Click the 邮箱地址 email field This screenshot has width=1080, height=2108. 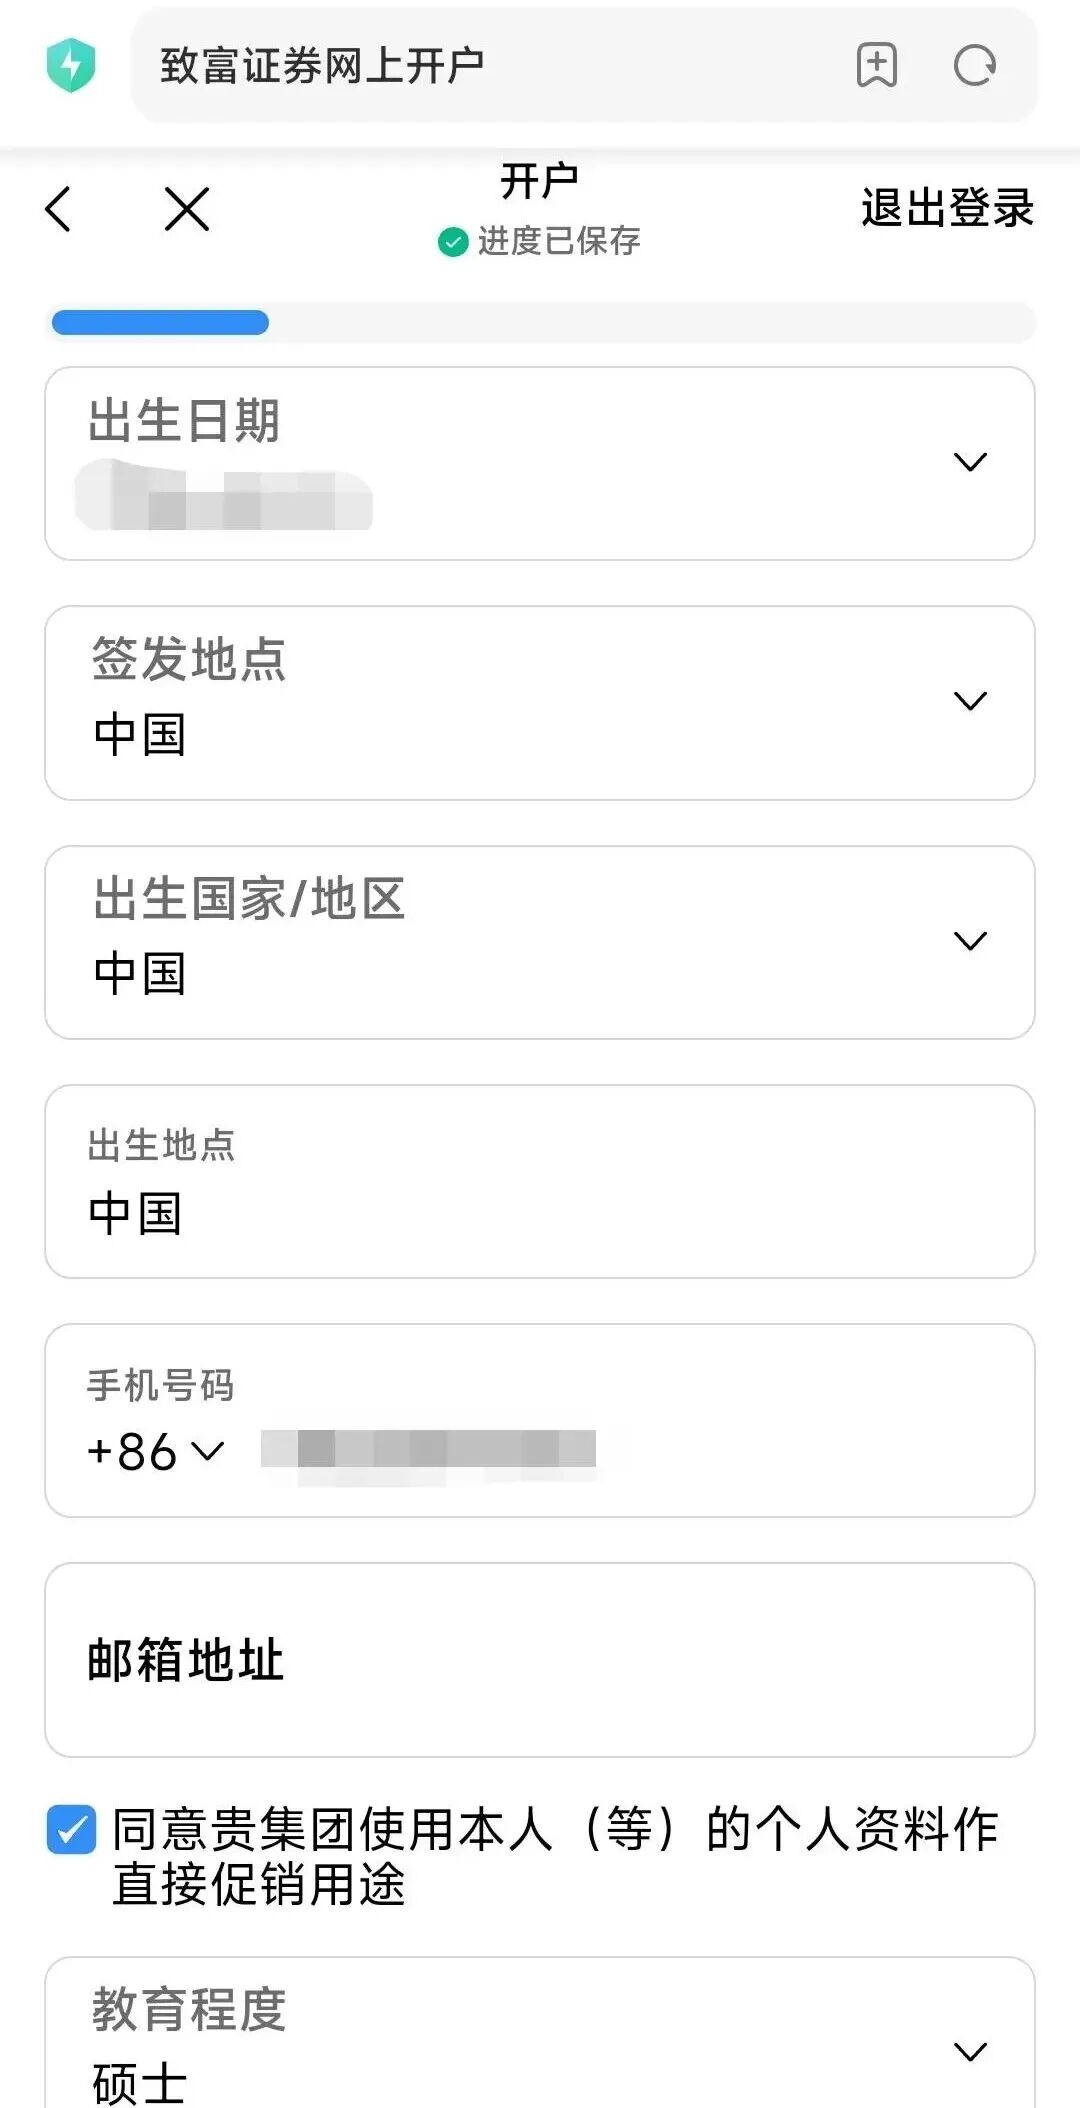540,1660
